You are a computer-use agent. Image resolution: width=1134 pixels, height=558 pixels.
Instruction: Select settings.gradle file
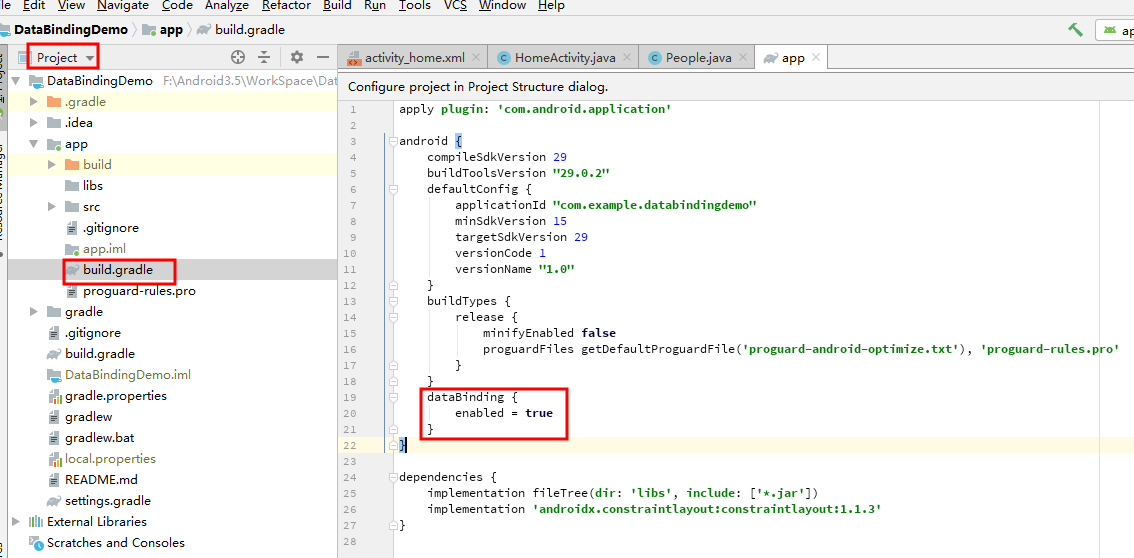point(108,501)
